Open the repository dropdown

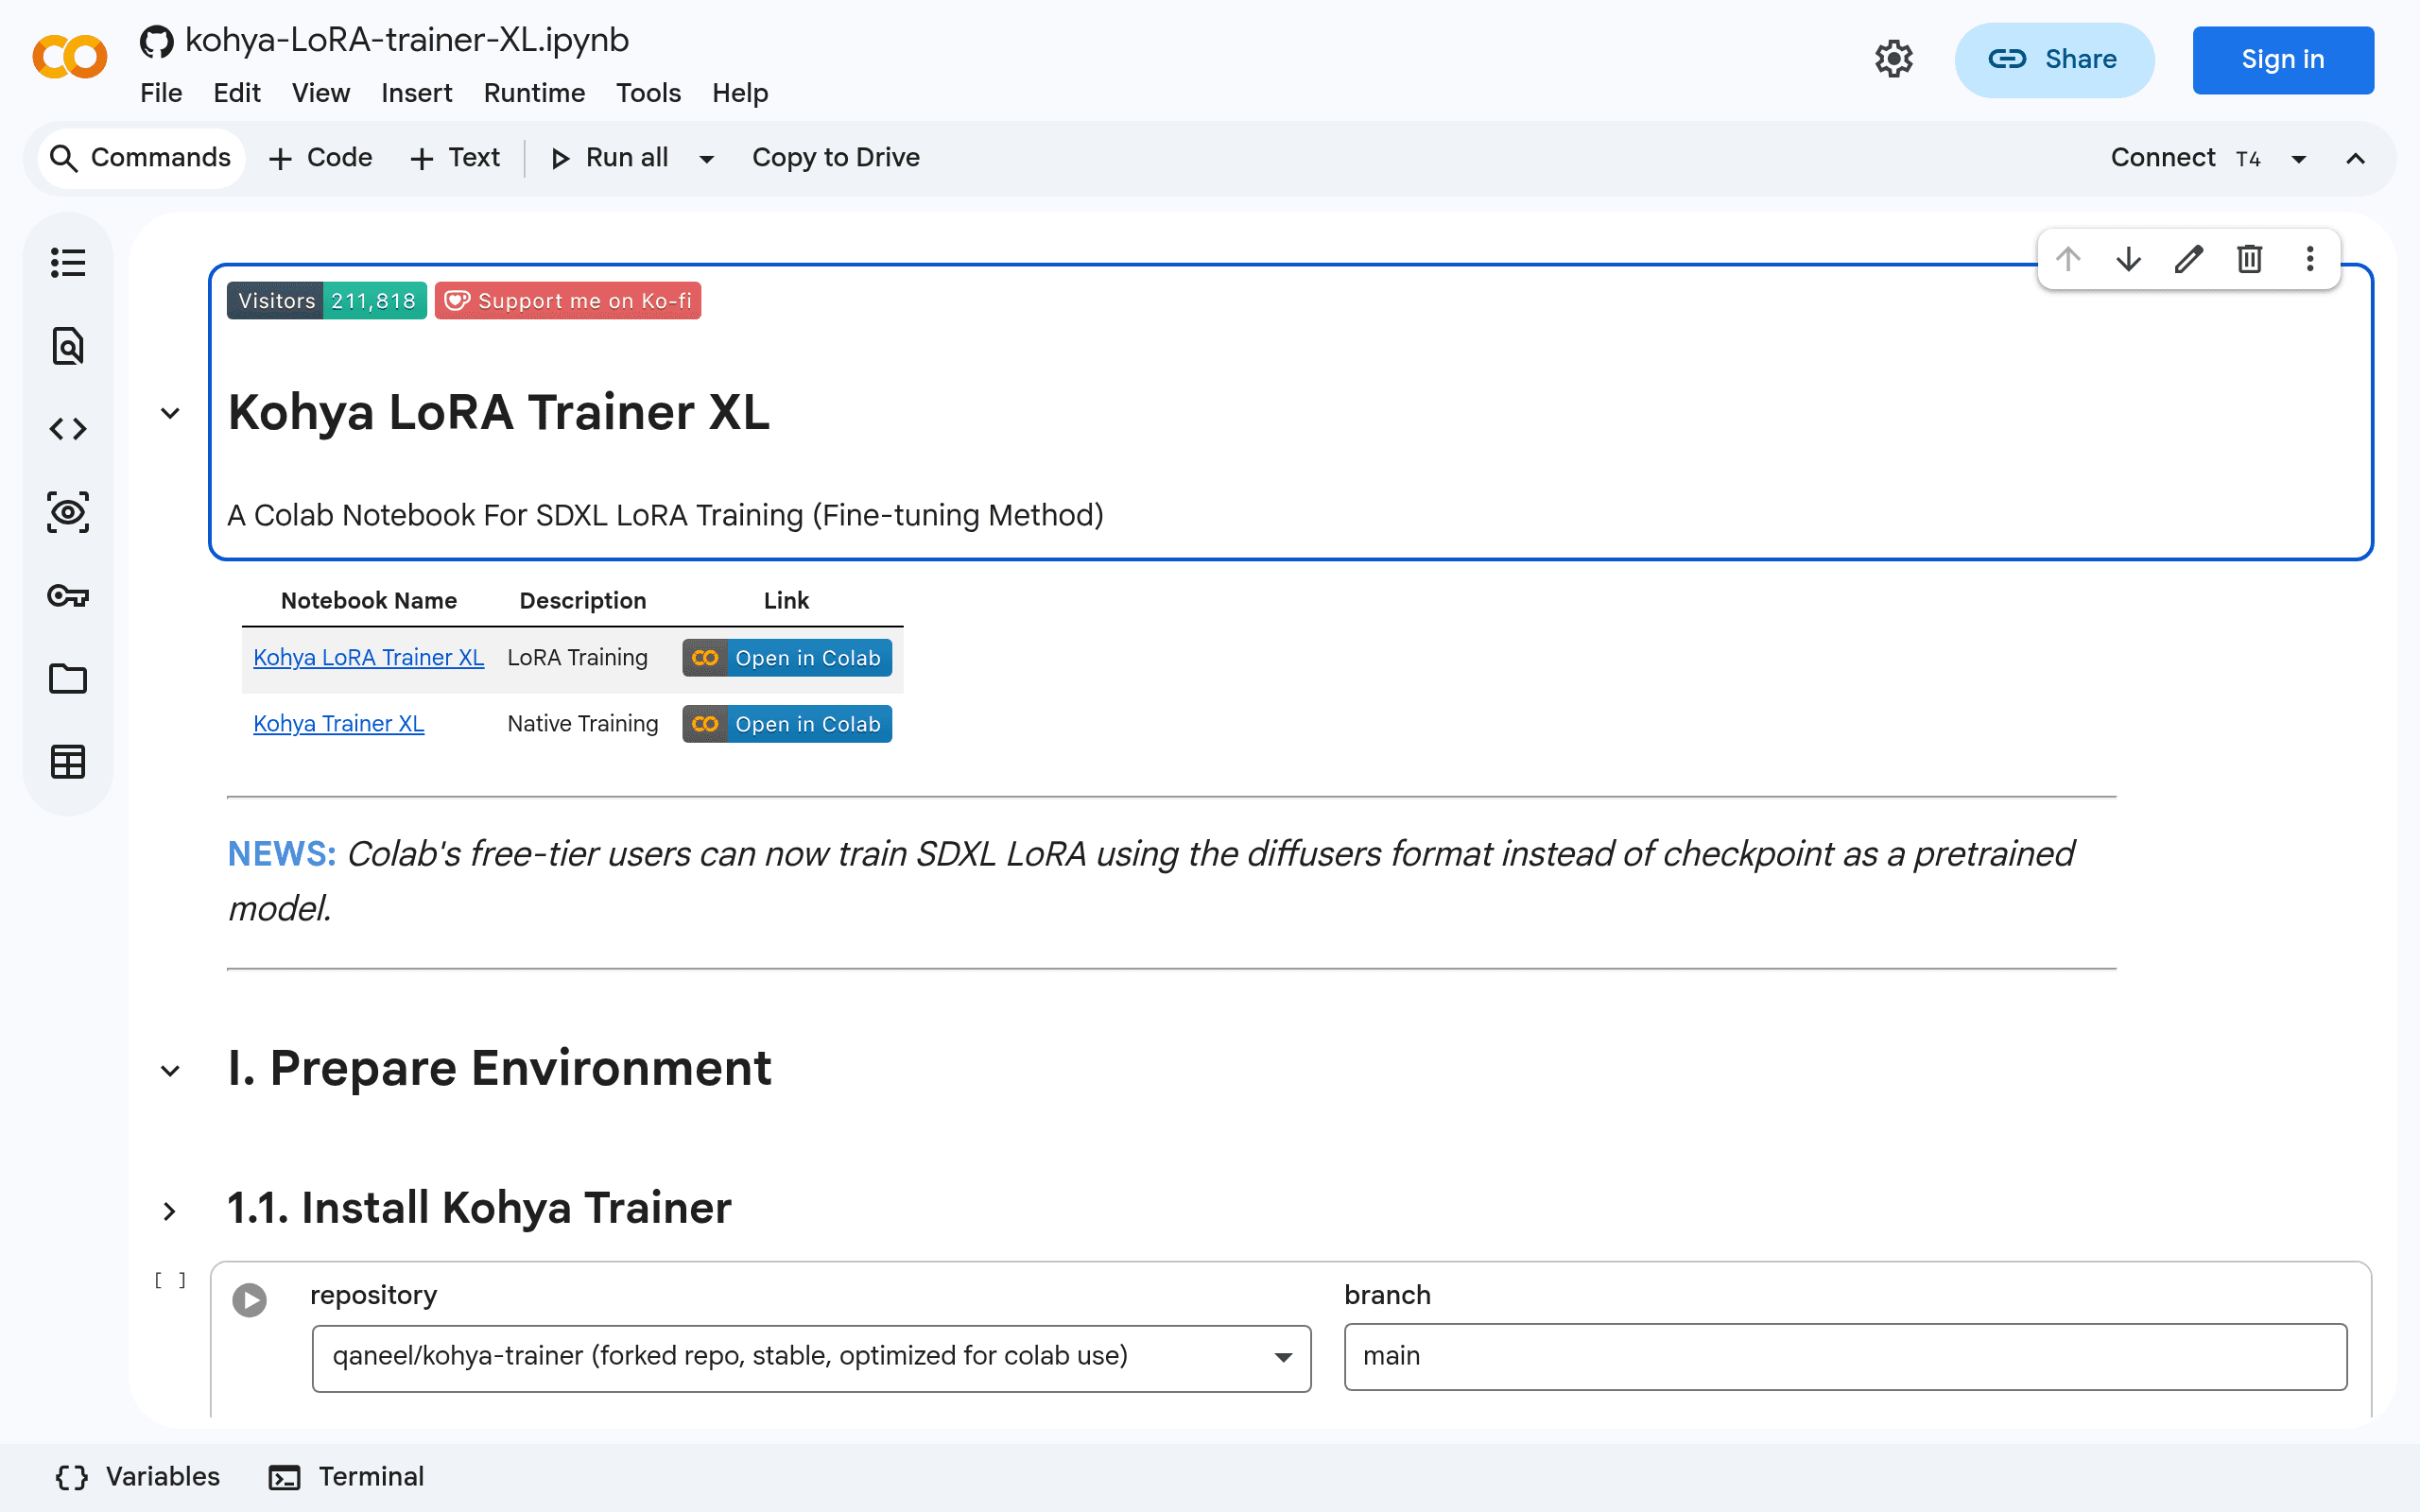811,1358
